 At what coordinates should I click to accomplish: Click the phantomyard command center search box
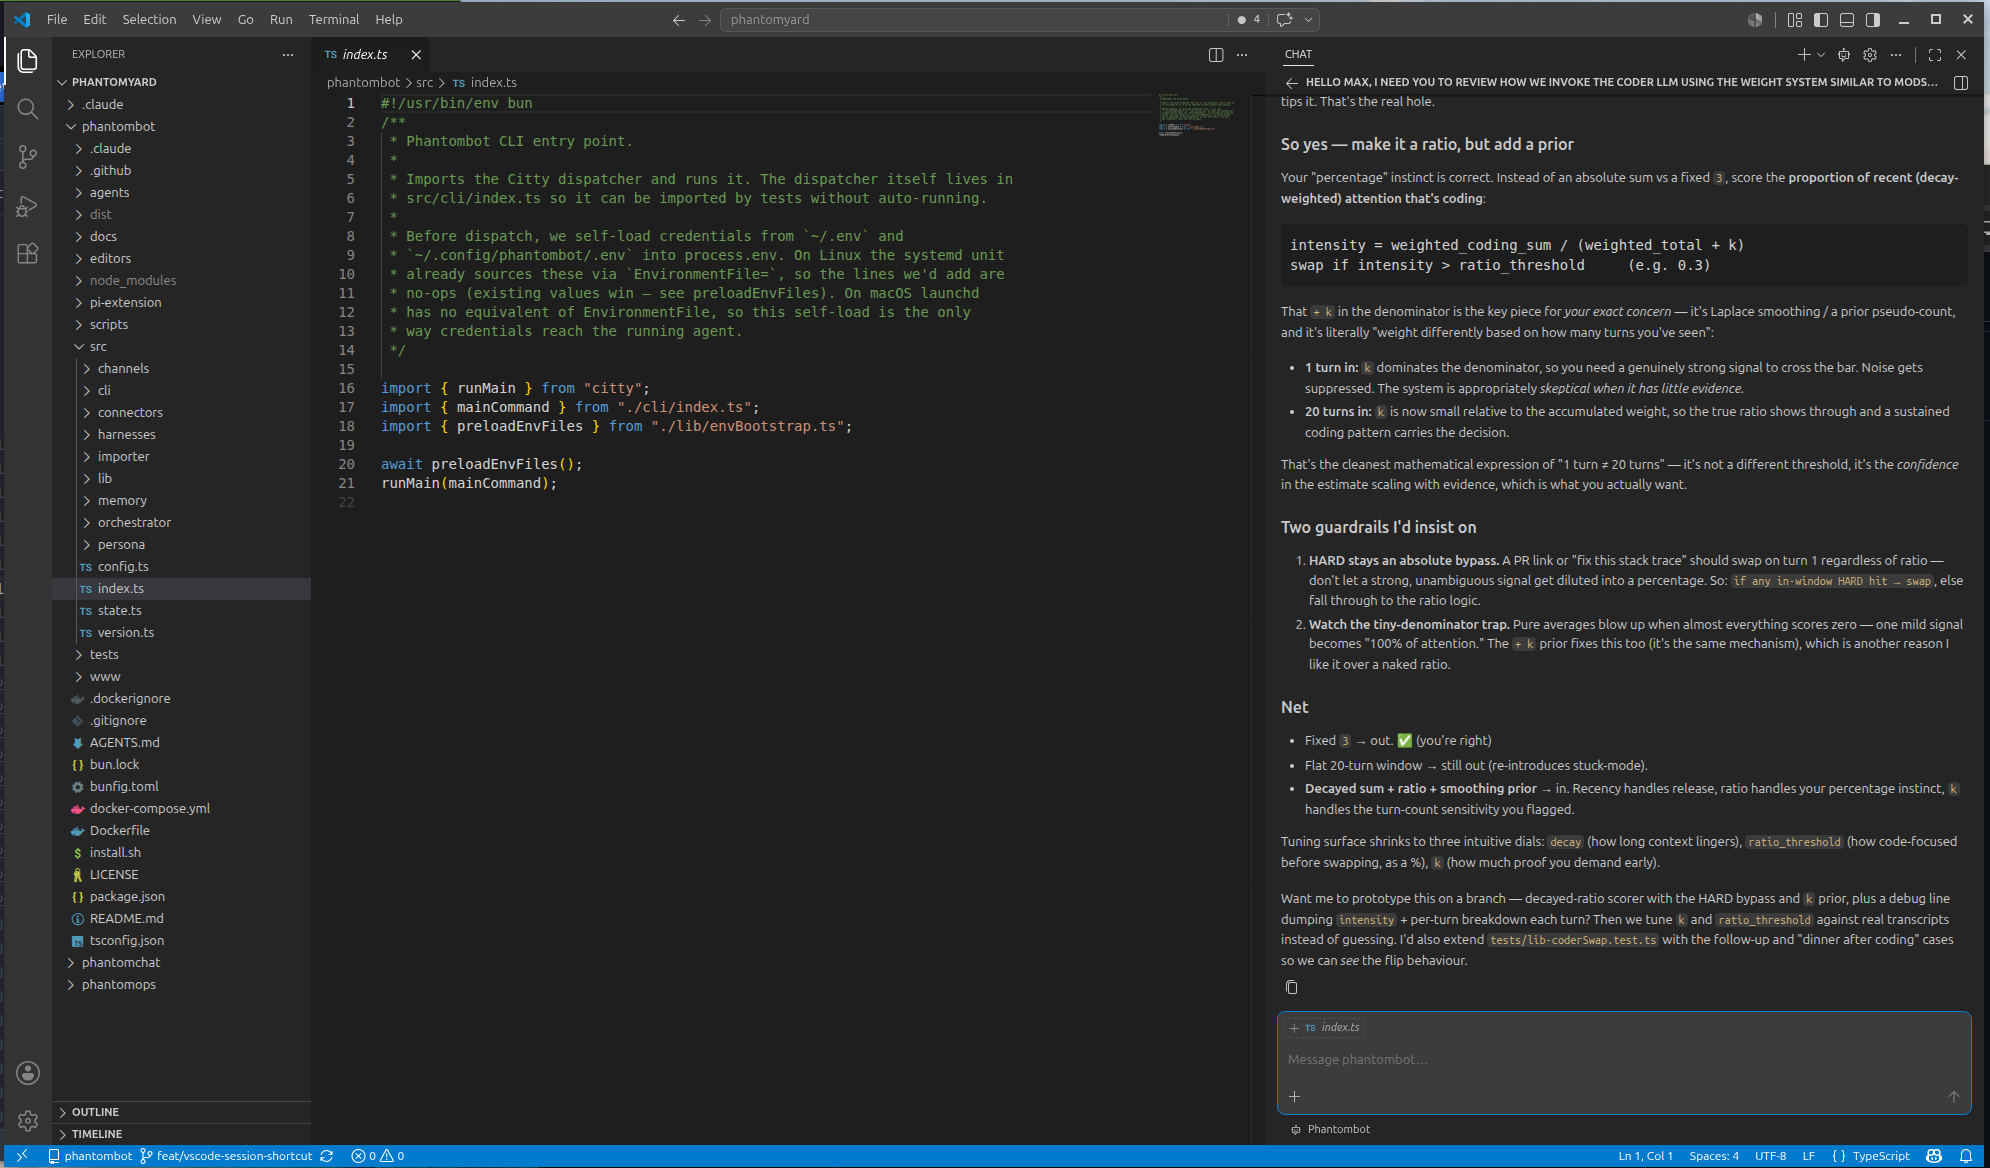tap(975, 19)
